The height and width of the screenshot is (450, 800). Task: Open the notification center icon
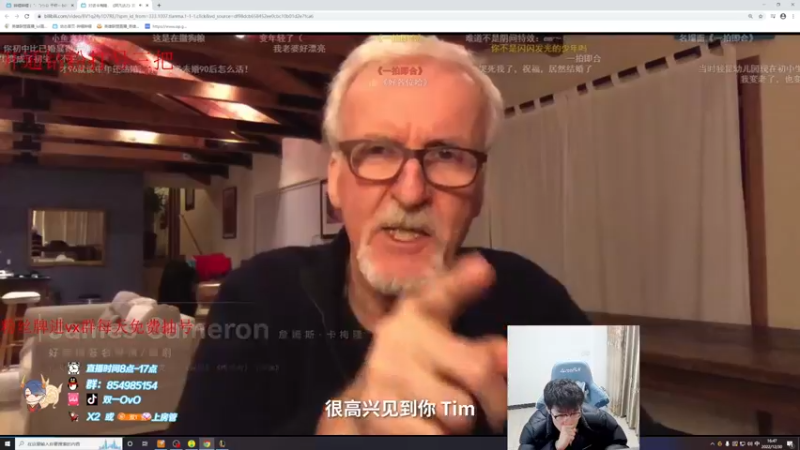(790, 444)
